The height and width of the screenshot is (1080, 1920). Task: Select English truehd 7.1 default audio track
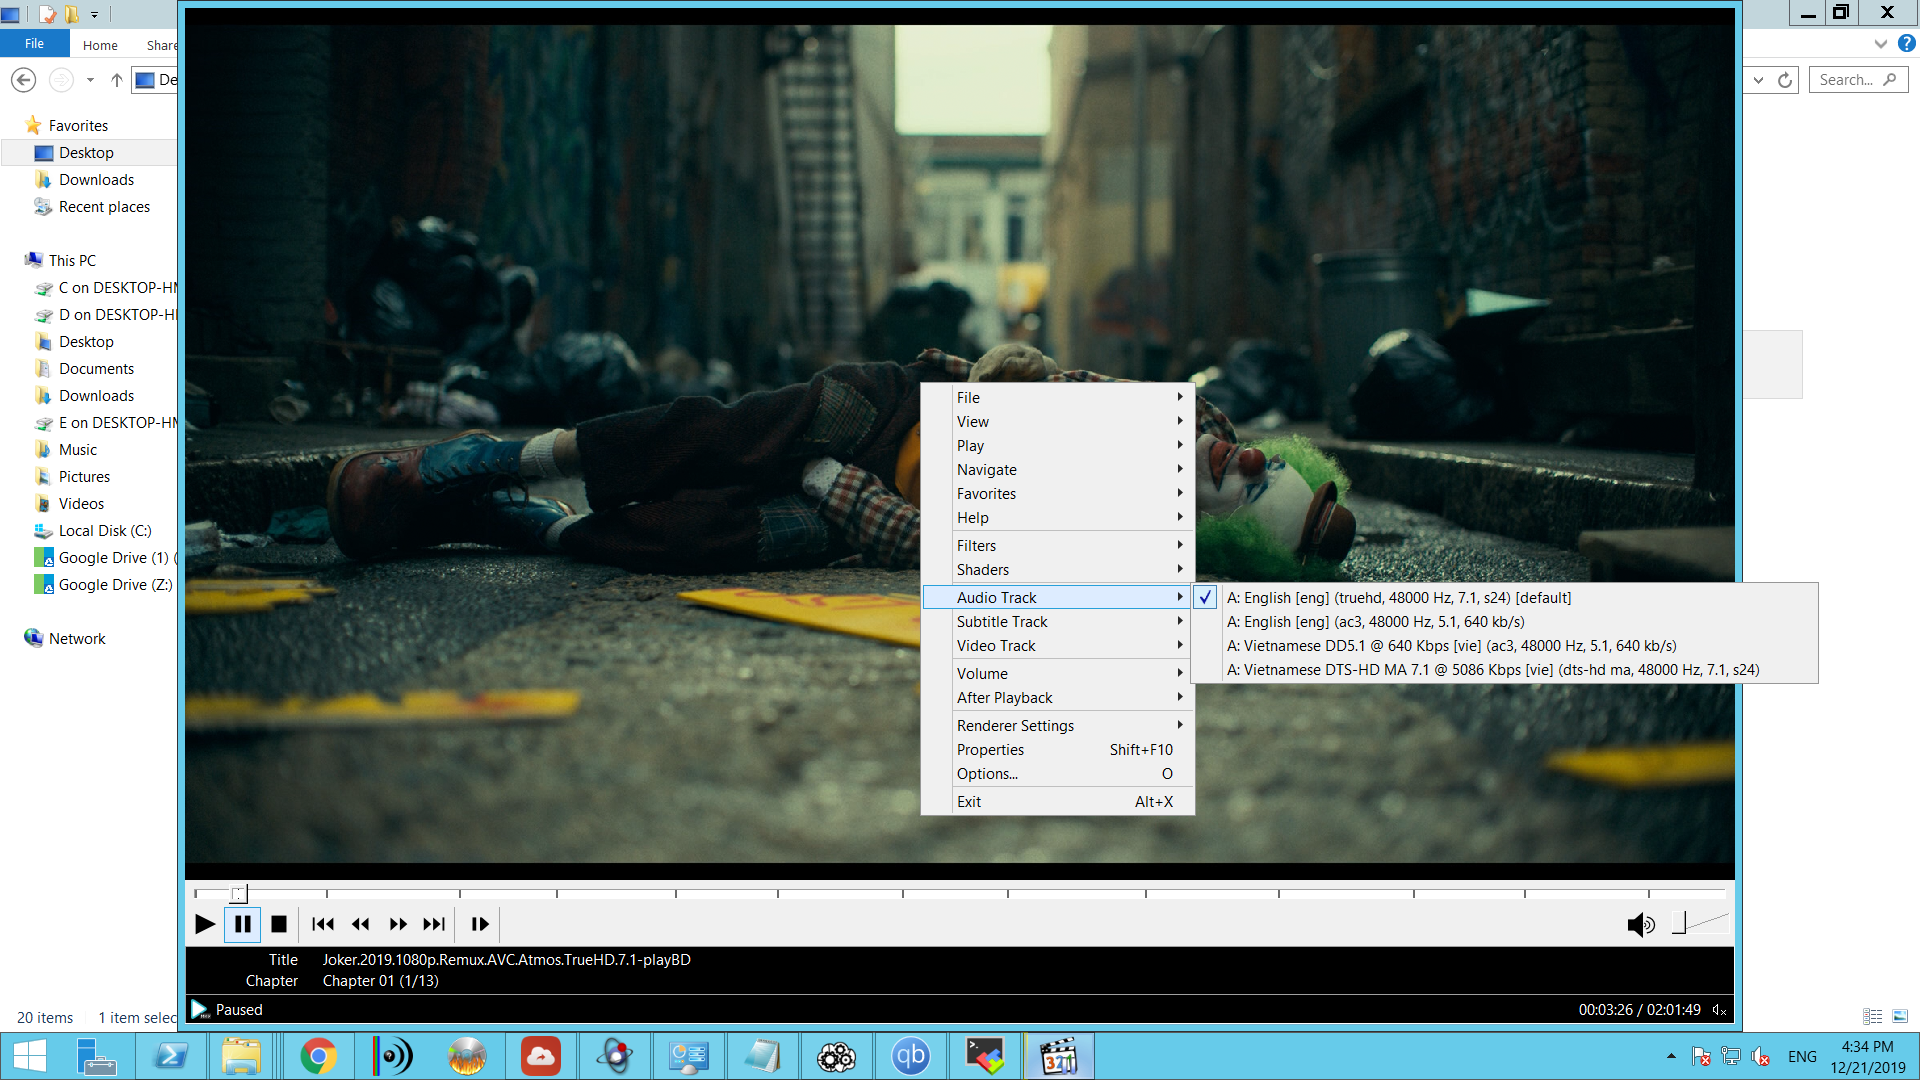[1505, 598]
